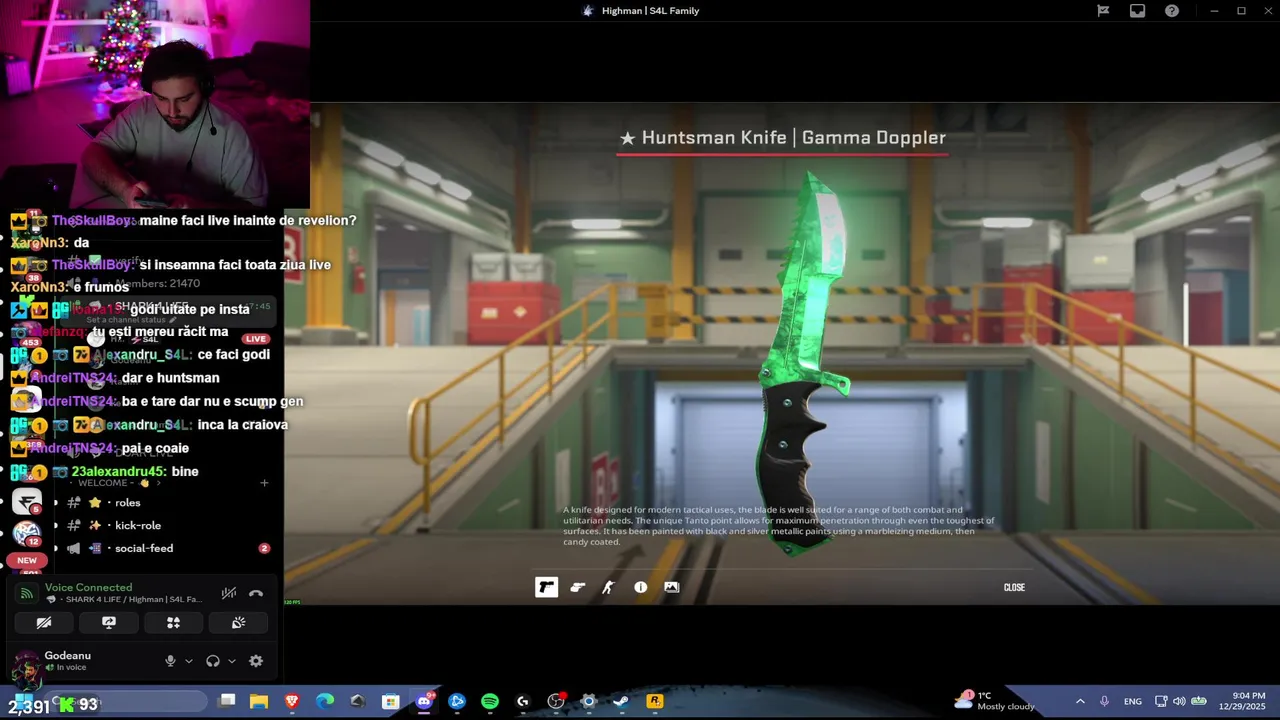The width and height of the screenshot is (1280, 720).
Task: Open Discord user settings gear
Action: pos(256,661)
